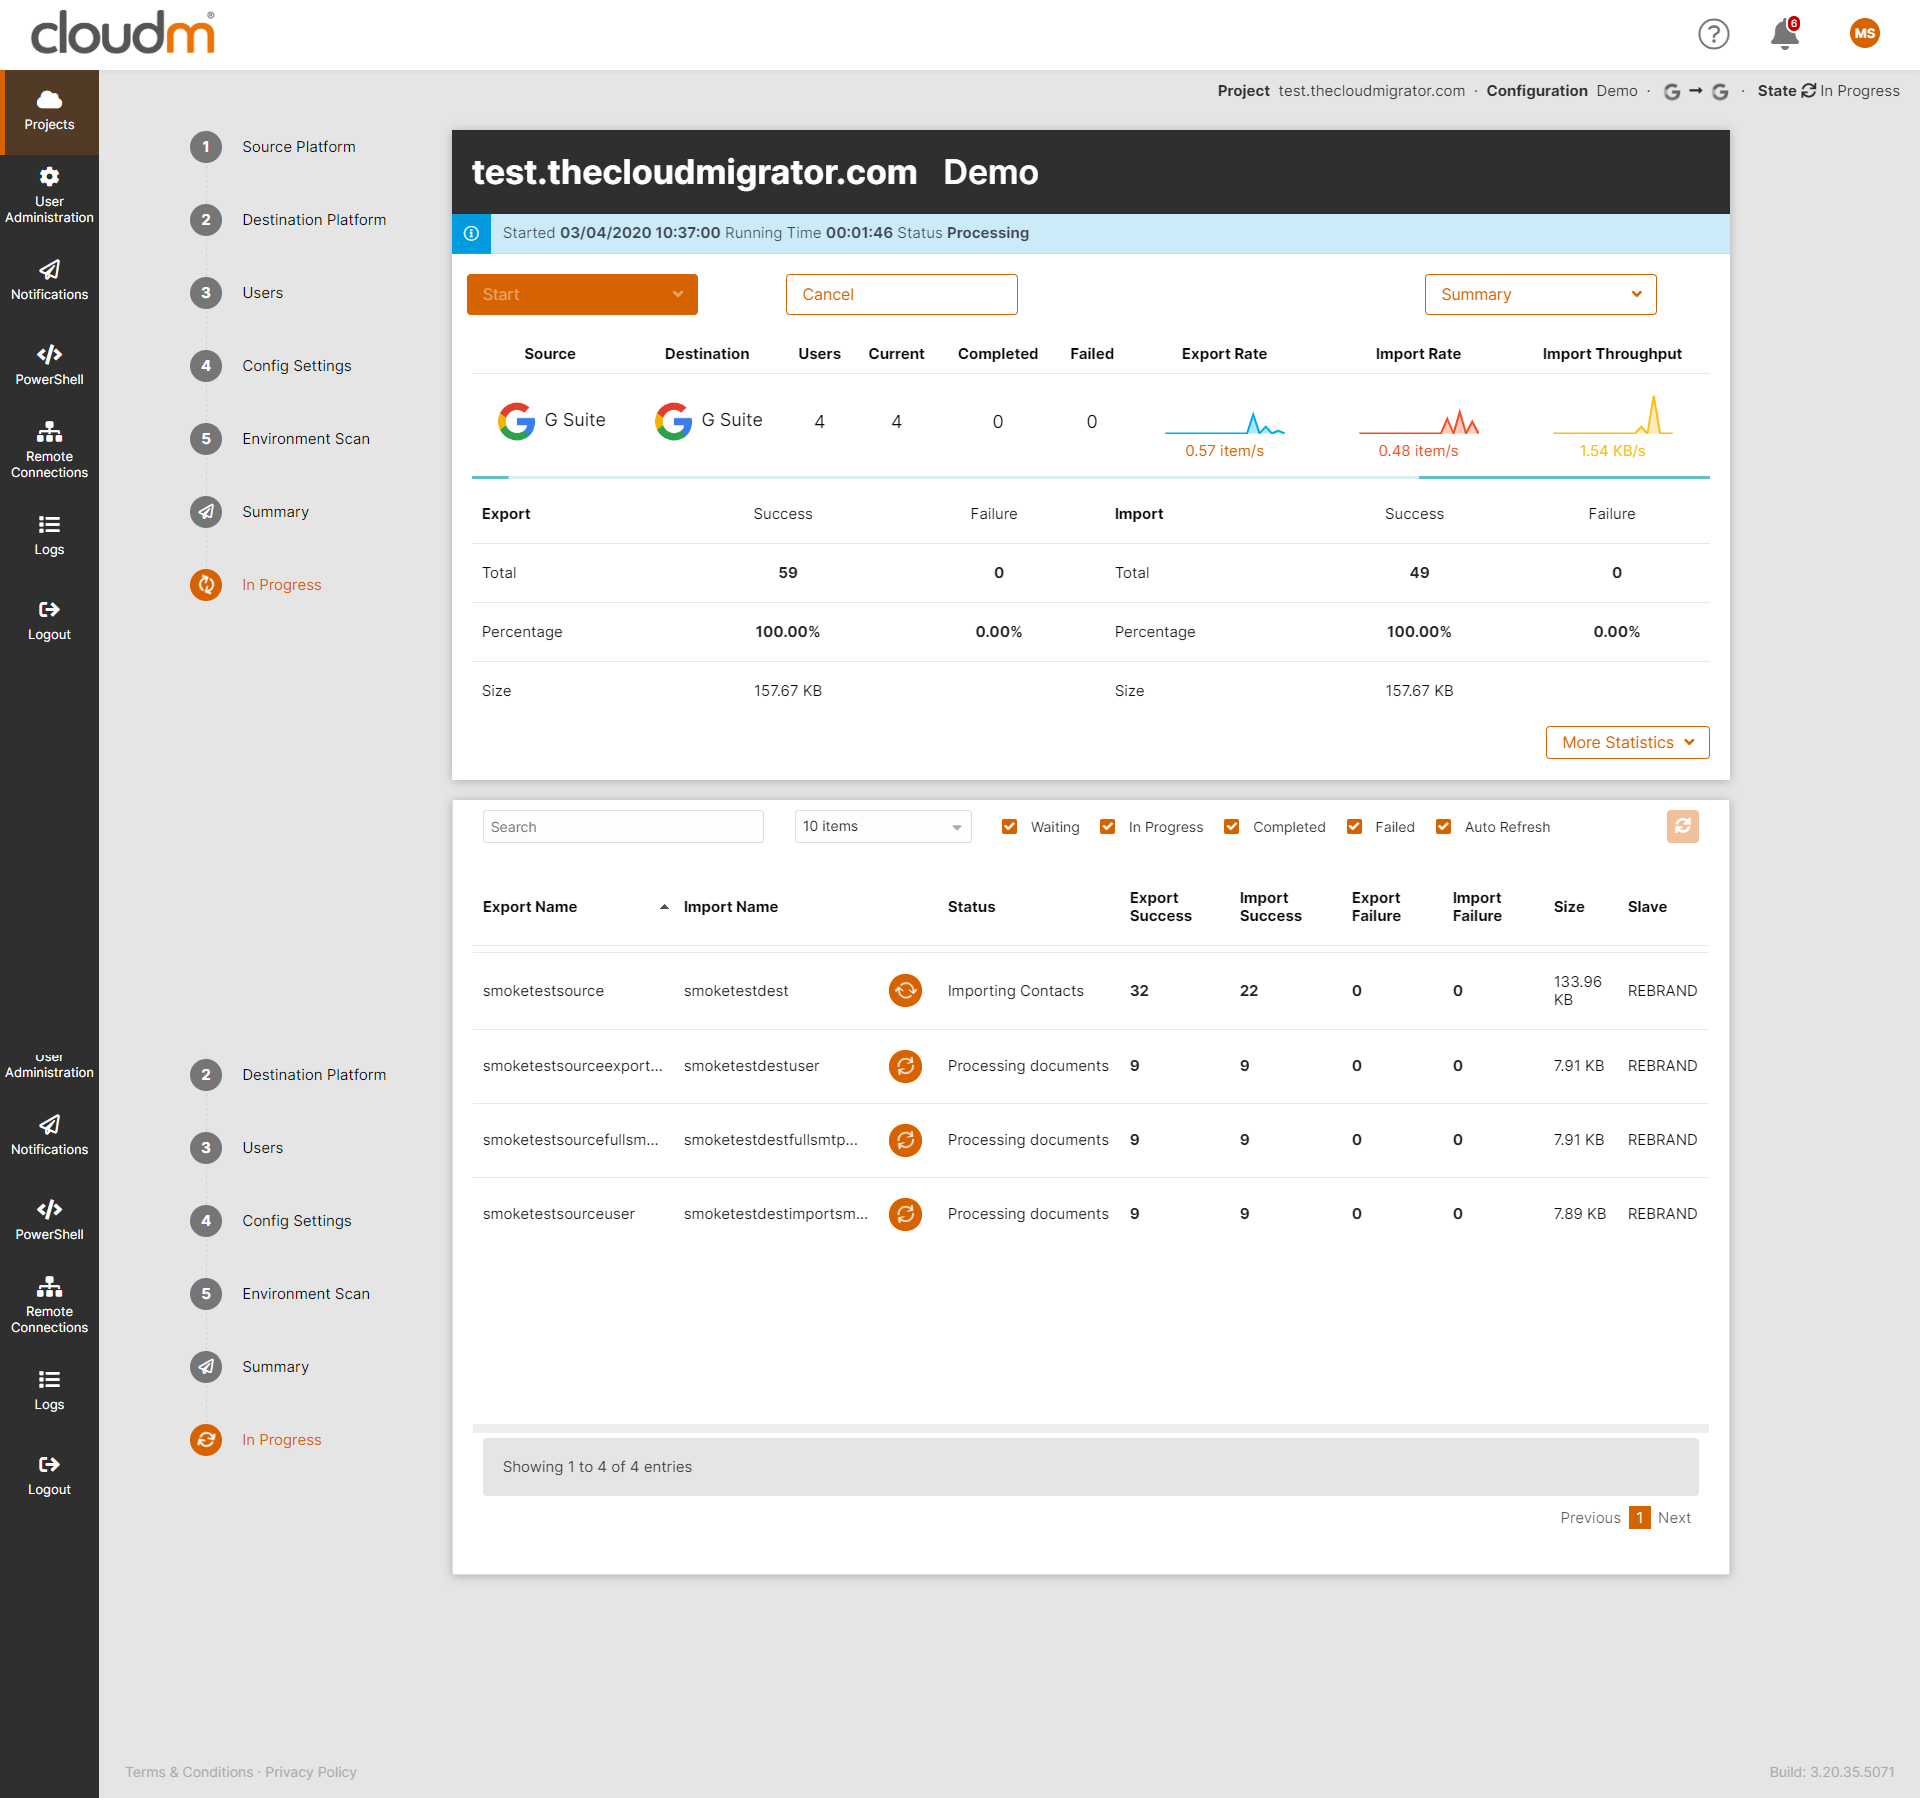This screenshot has width=1920, height=1798.
Task: Click 'Importing Contacts' status text
Action: point(1015,991)
